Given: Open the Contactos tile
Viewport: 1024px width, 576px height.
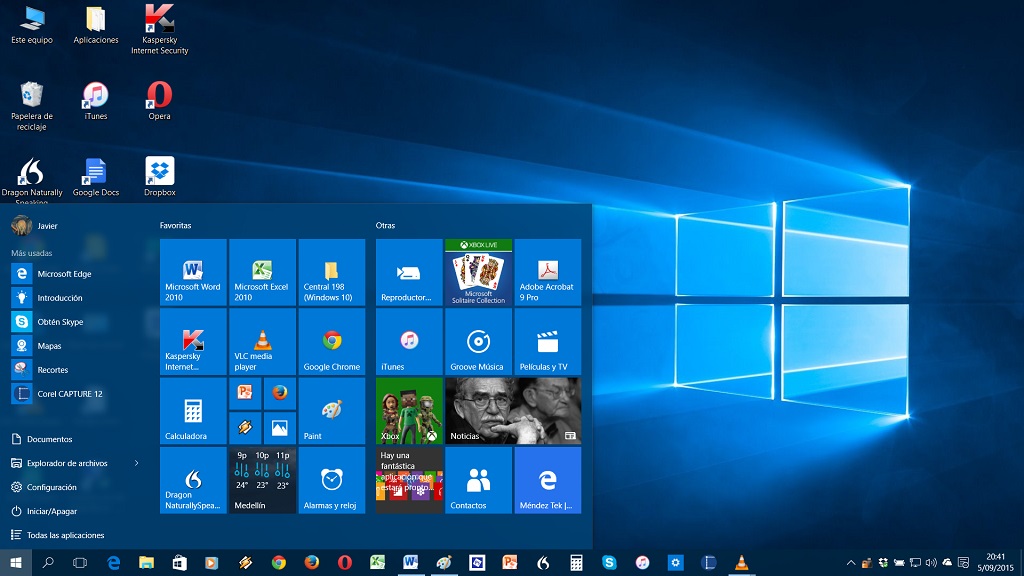Looking at the screenshot, I should [x=479, y=480].
